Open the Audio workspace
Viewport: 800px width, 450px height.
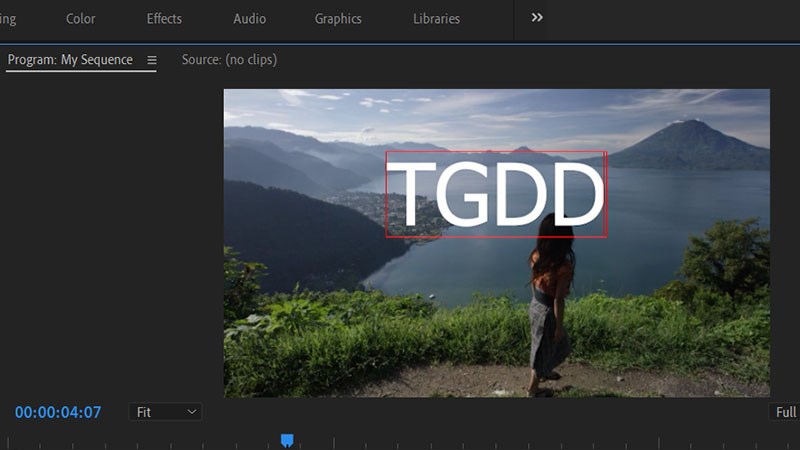(x=249, y=19)
